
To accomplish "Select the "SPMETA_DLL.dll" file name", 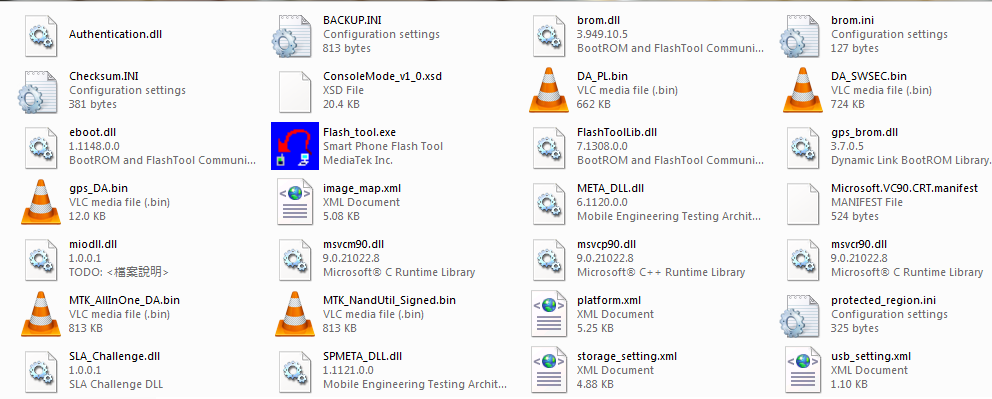I will [363, 356].
